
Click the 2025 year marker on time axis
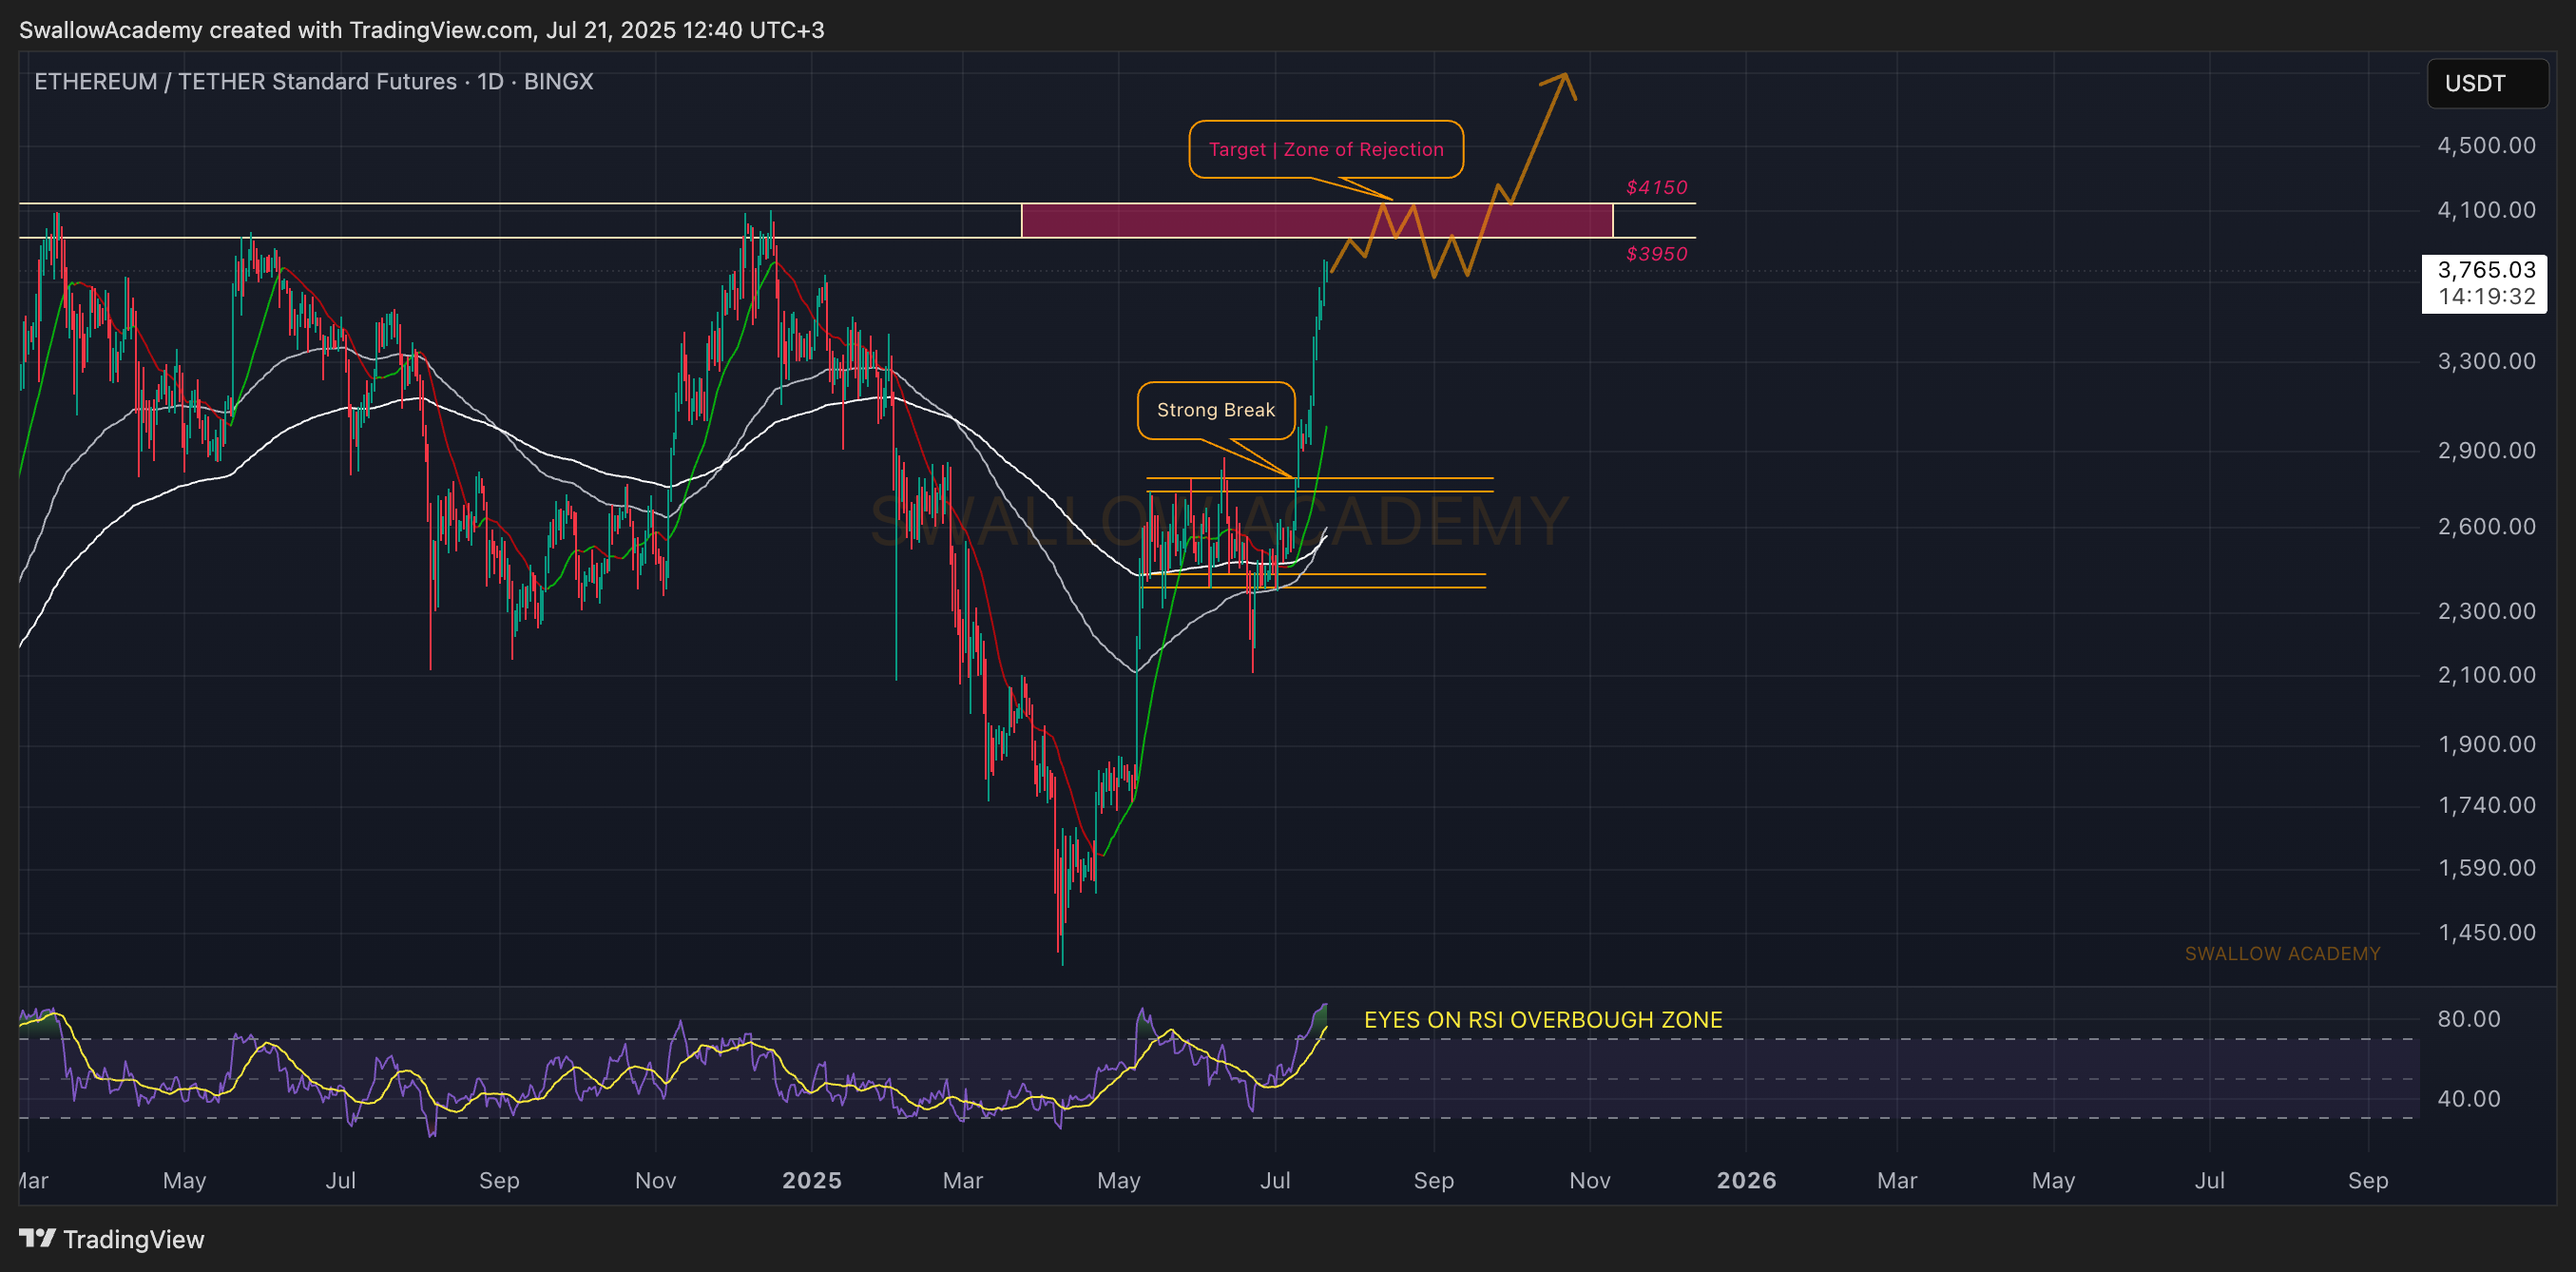coord(812,1180)
